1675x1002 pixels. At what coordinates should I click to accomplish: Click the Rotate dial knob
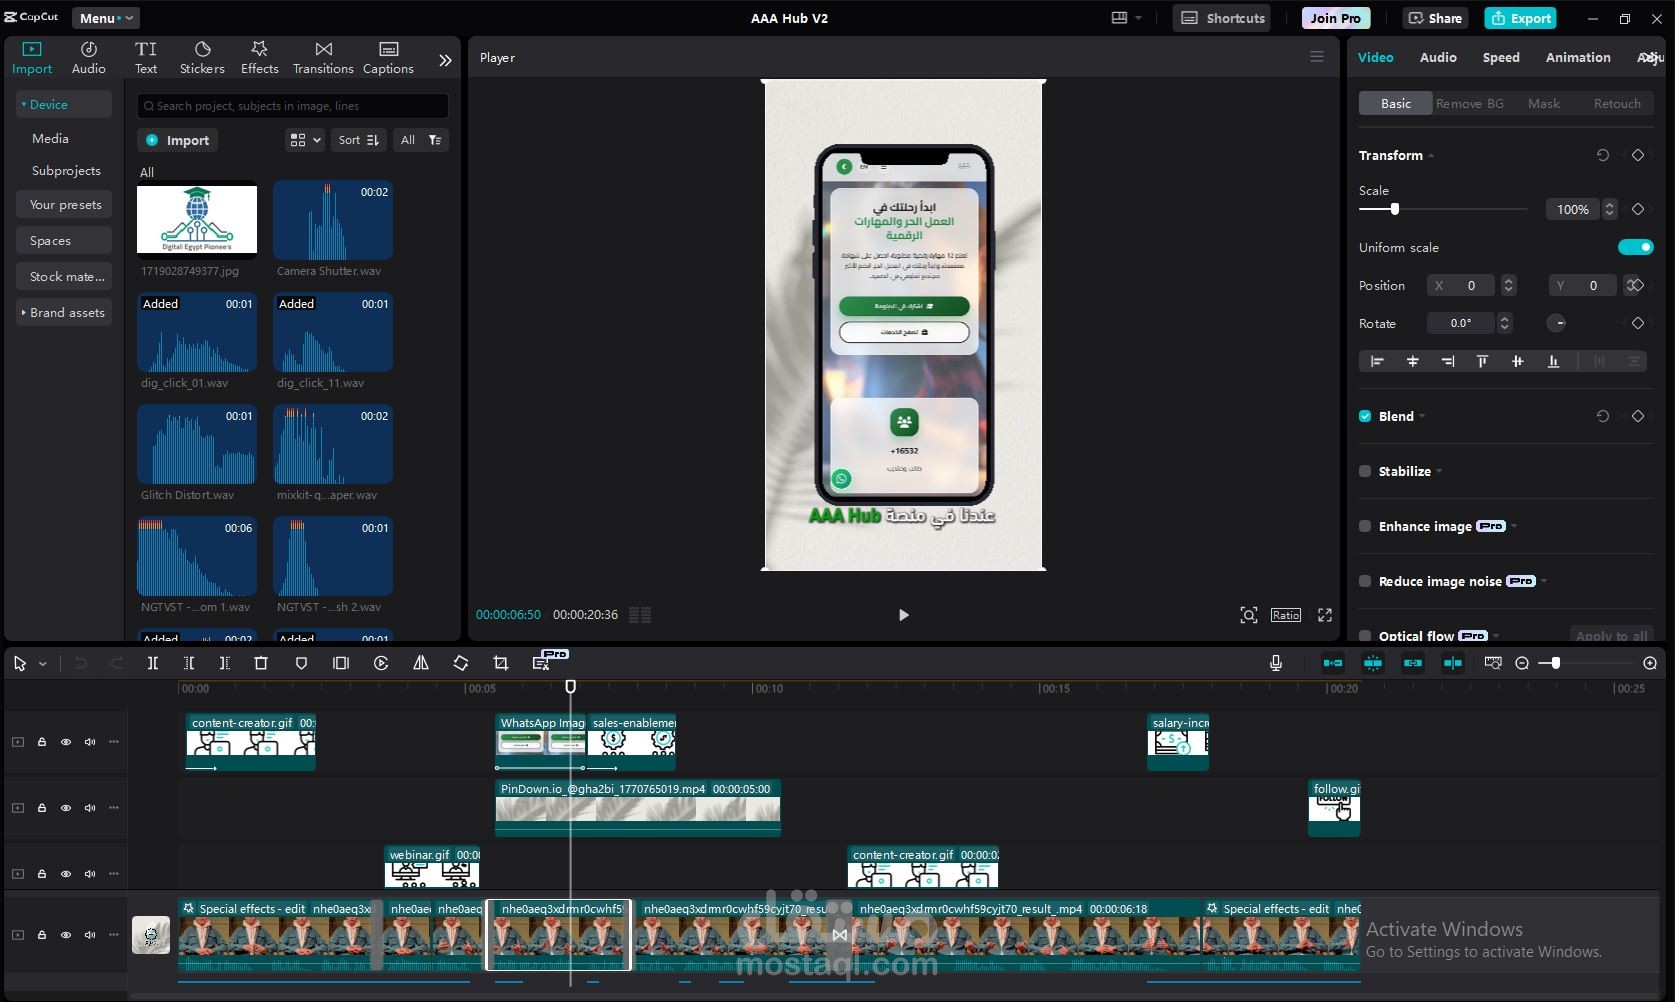(1557, 323)
